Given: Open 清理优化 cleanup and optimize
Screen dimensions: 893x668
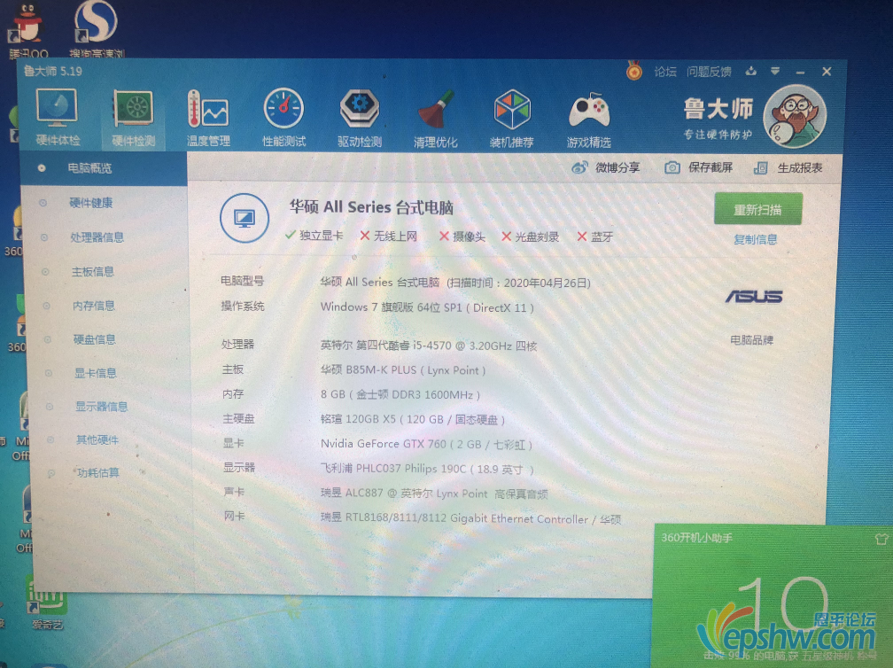Looking at the screenshot, I should click(x=436, y=118).
